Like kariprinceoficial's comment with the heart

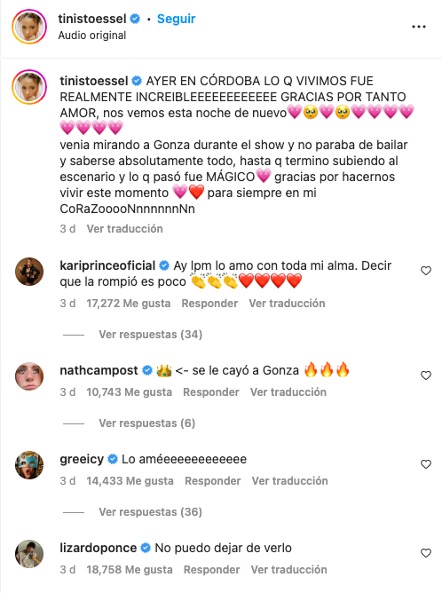(x=426, y=270)
